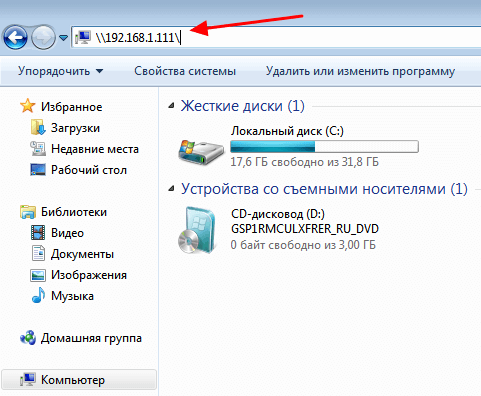Click GSP1RMCULXFRER_RU_DVD volume name
The image size is (481, 396).
pos(305,229)
